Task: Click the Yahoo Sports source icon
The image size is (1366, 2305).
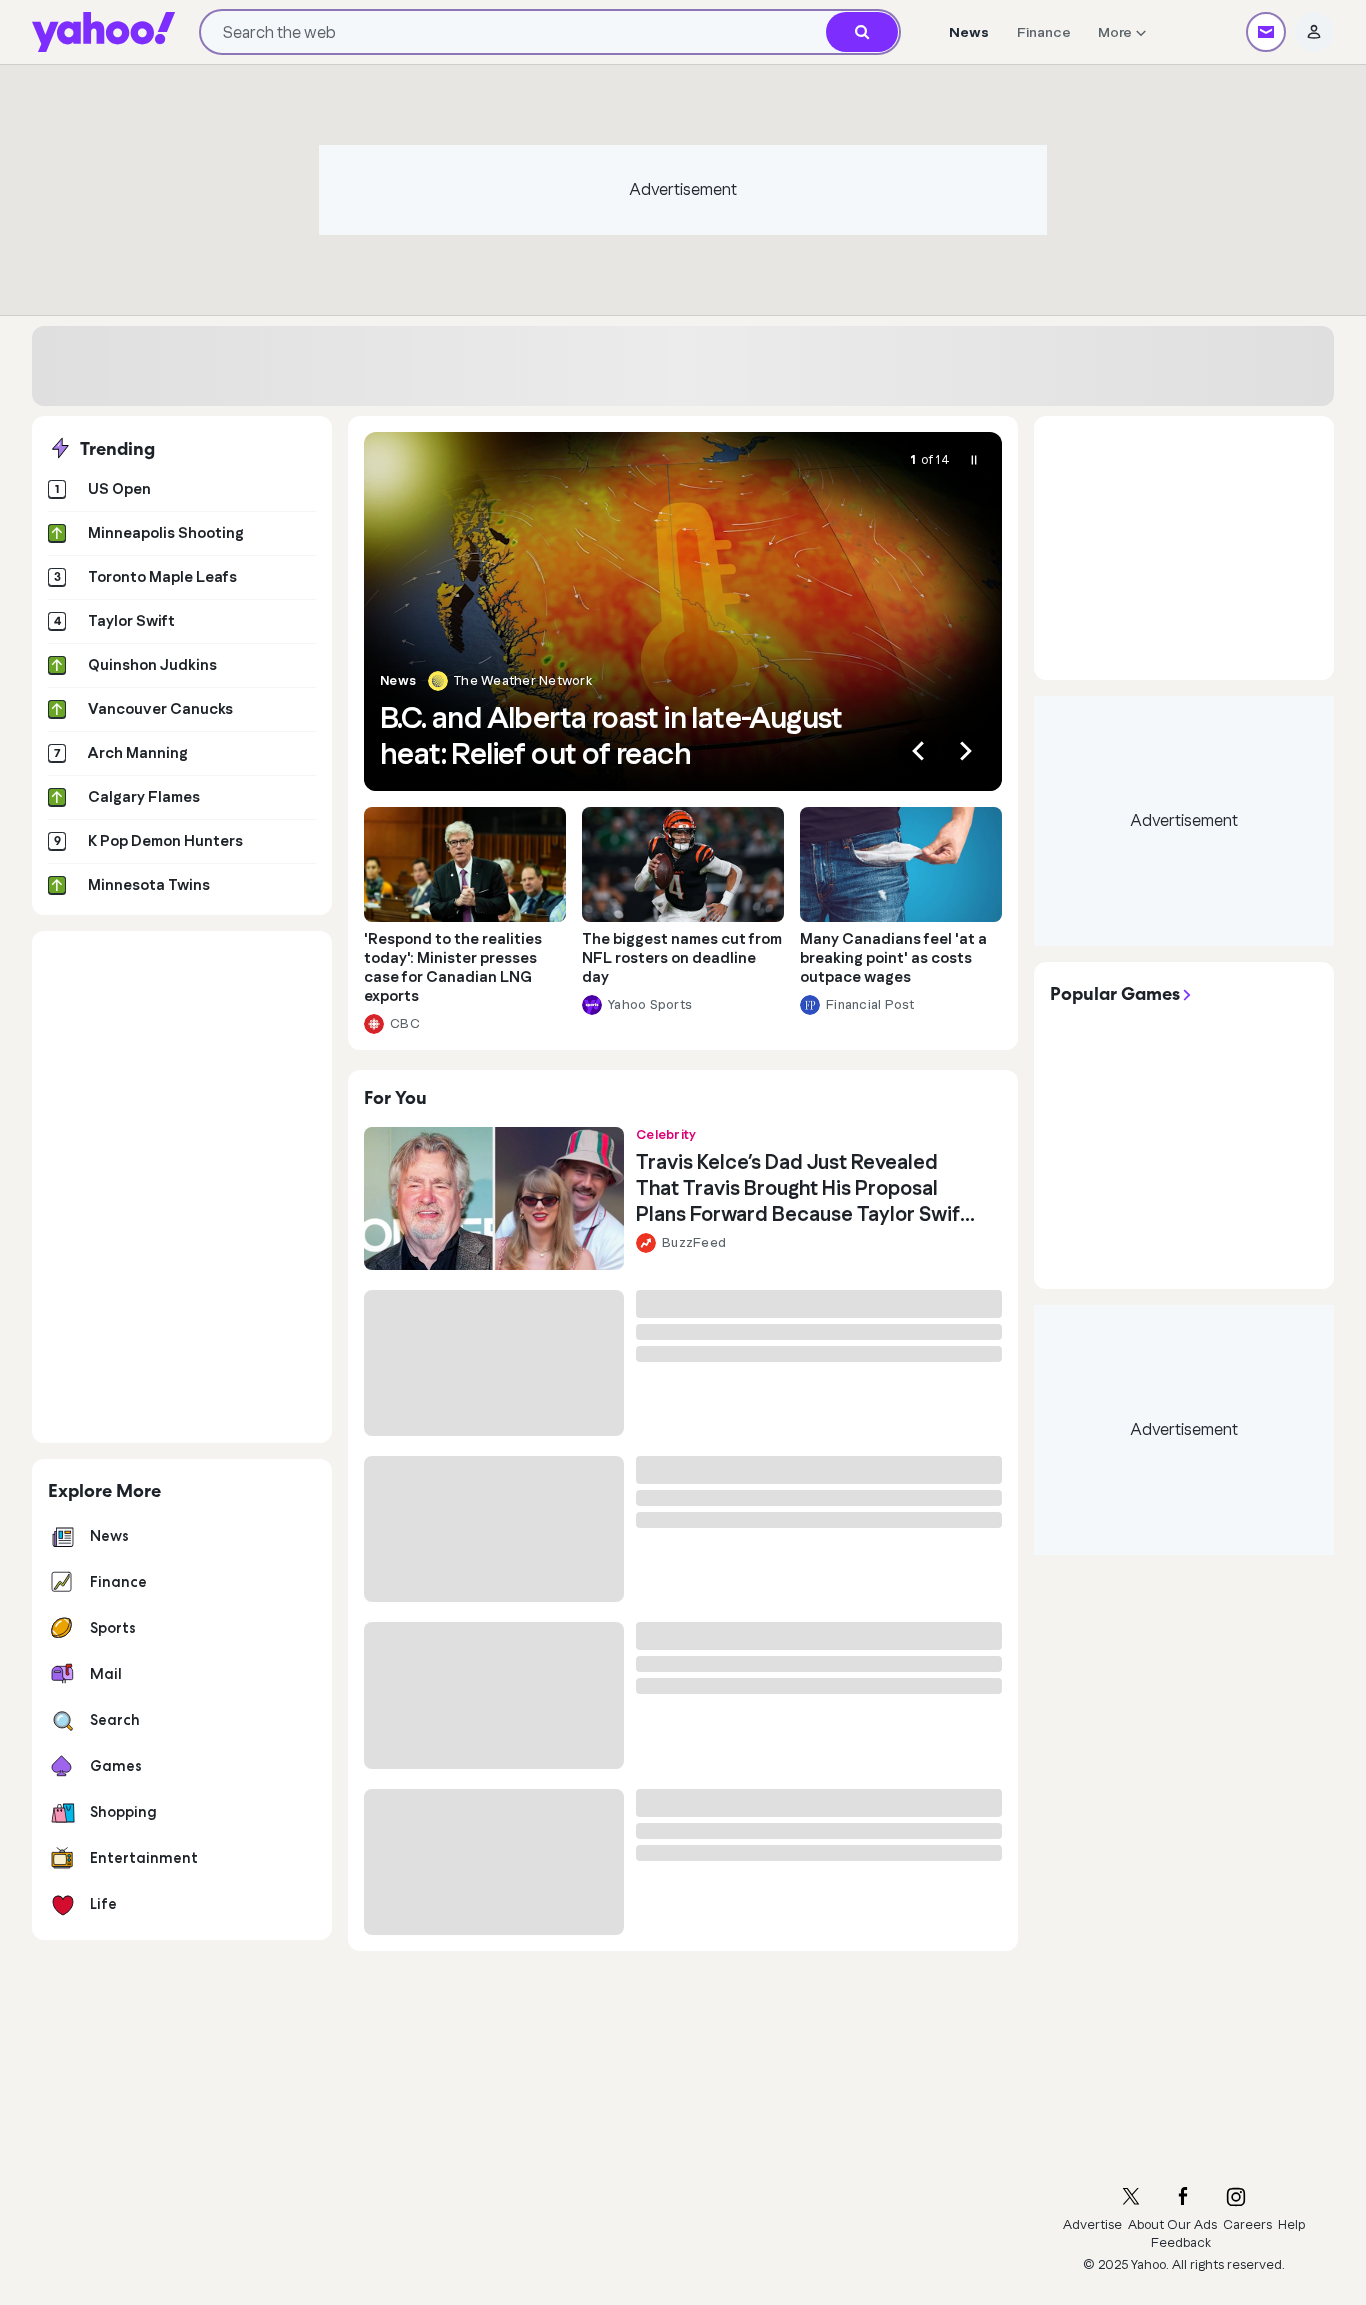Action: point(592,1005)
